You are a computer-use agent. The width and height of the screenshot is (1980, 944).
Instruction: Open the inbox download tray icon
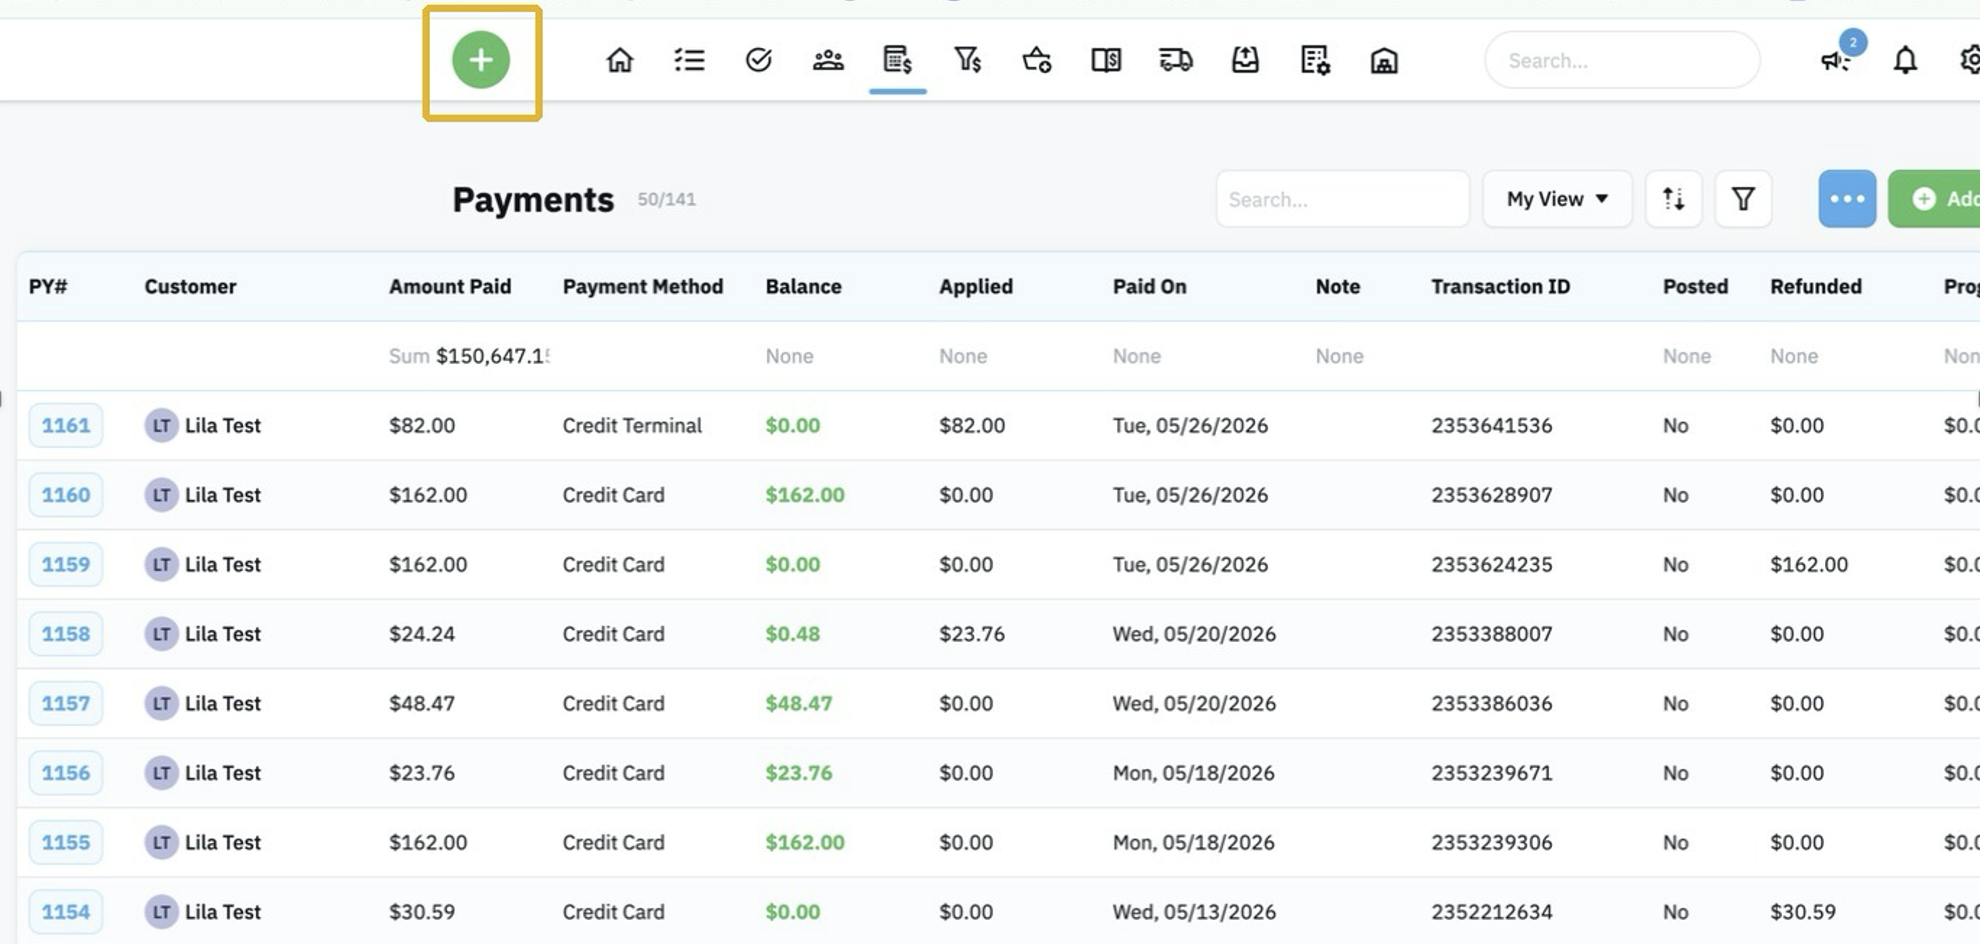pyautogui.click(x=1245, y=61)
